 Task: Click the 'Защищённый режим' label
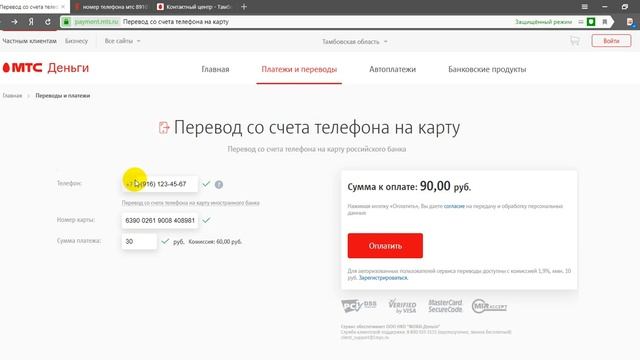point(543,22)
